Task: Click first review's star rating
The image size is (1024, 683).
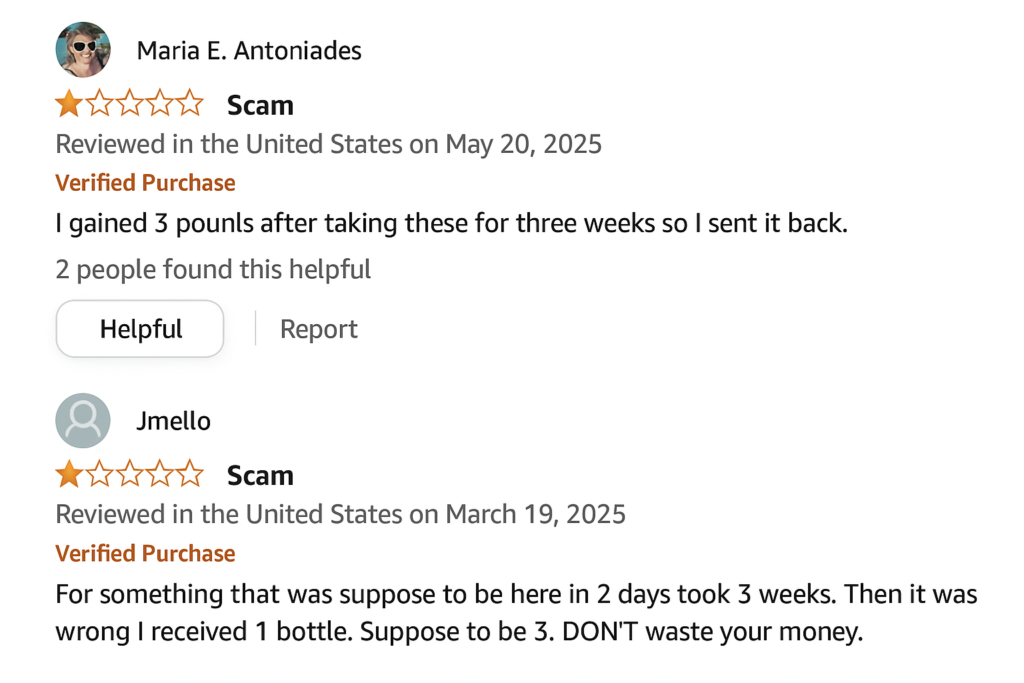Action: pyautogui.click(x=129, y=104)
